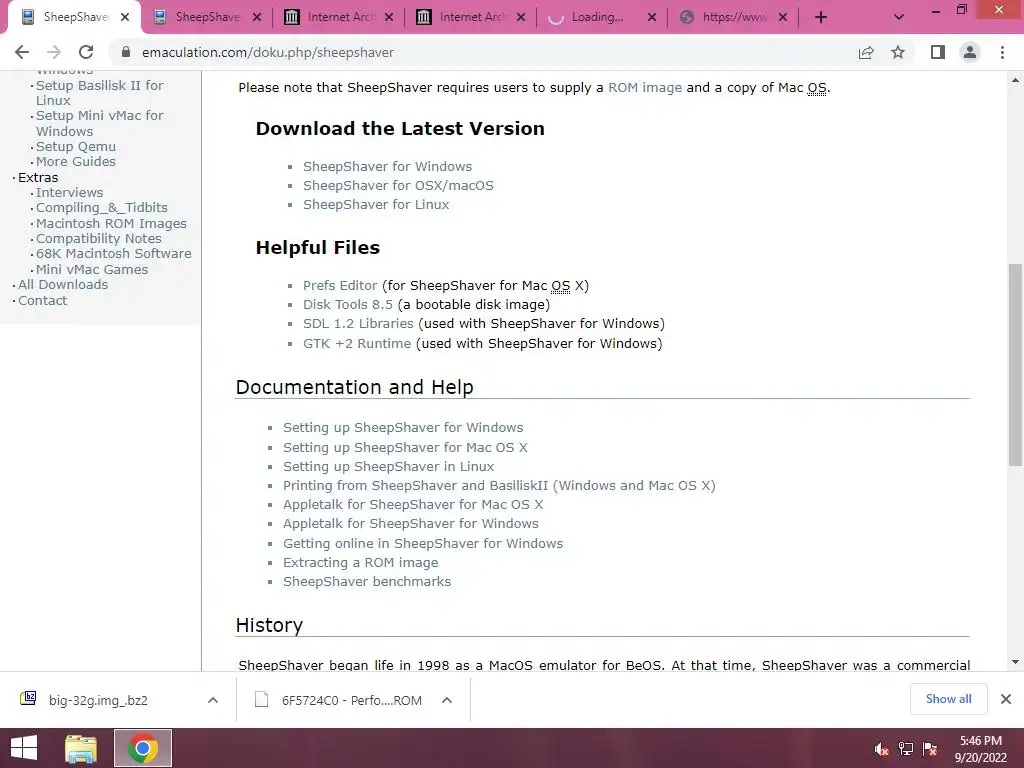Viewport: 1024px width, 768px height.
Task: Open a new browser tab
Action: [821, 18]
